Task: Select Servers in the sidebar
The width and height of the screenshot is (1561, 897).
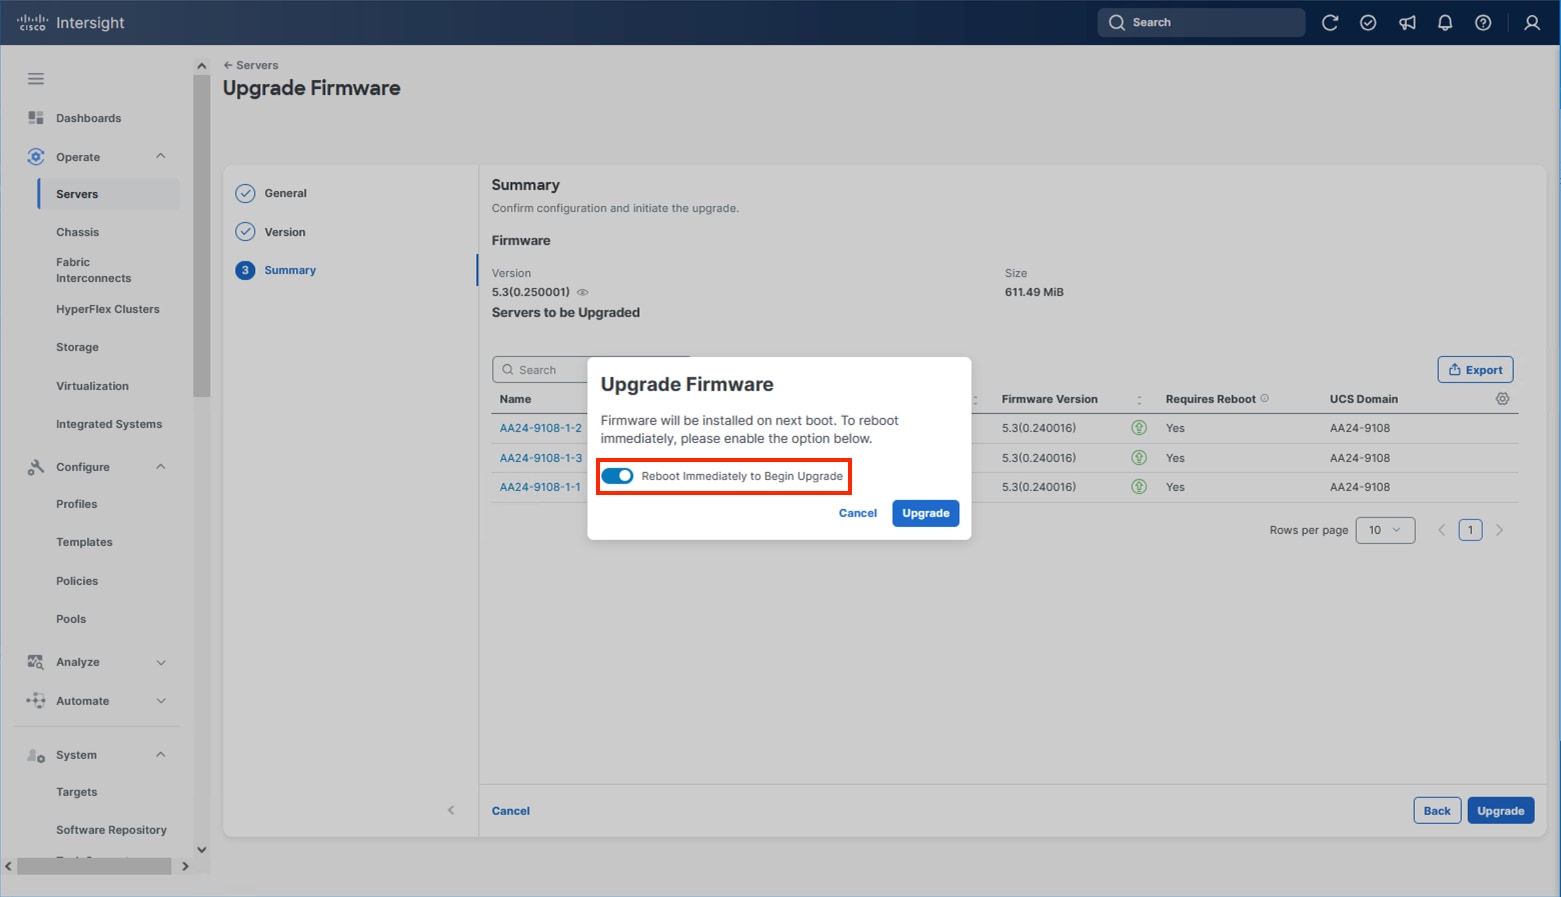Action: tap(109, 194)
